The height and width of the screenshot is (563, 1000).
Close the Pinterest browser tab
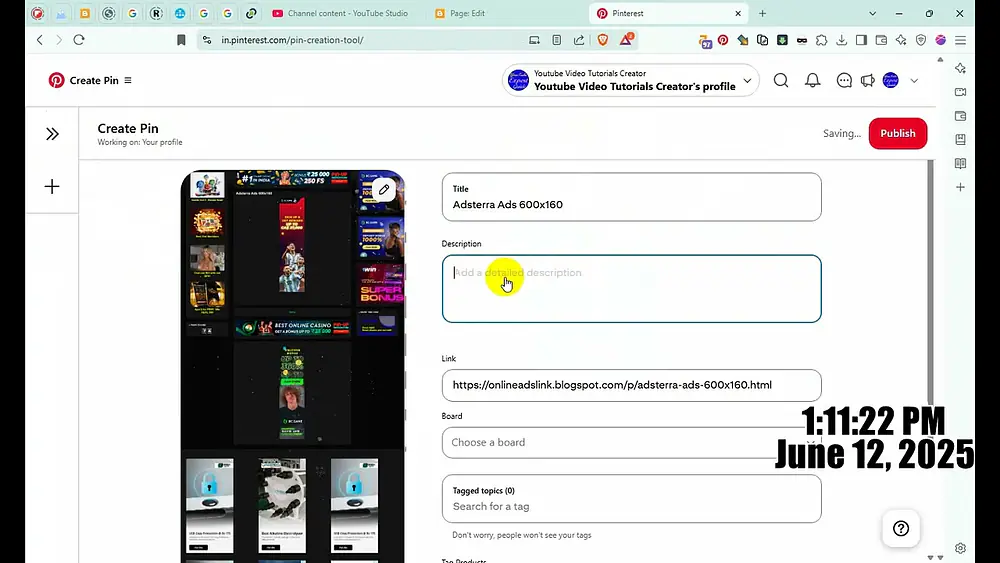coord(738,13)
